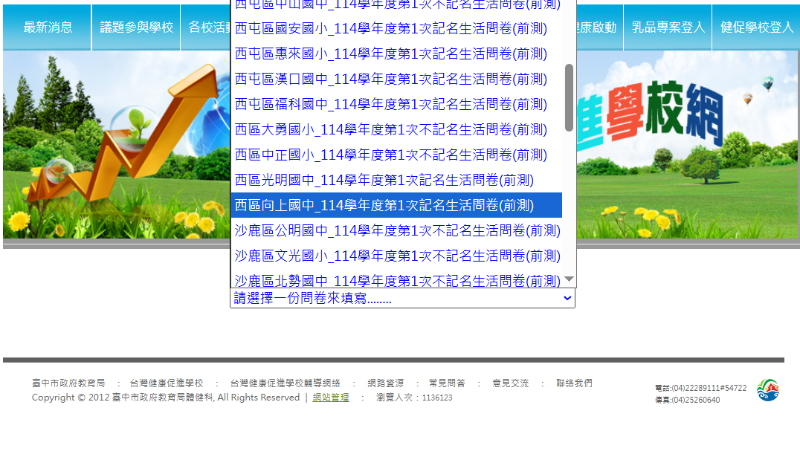Select 沙鹿區文光國小 questionnaire option

391,256
